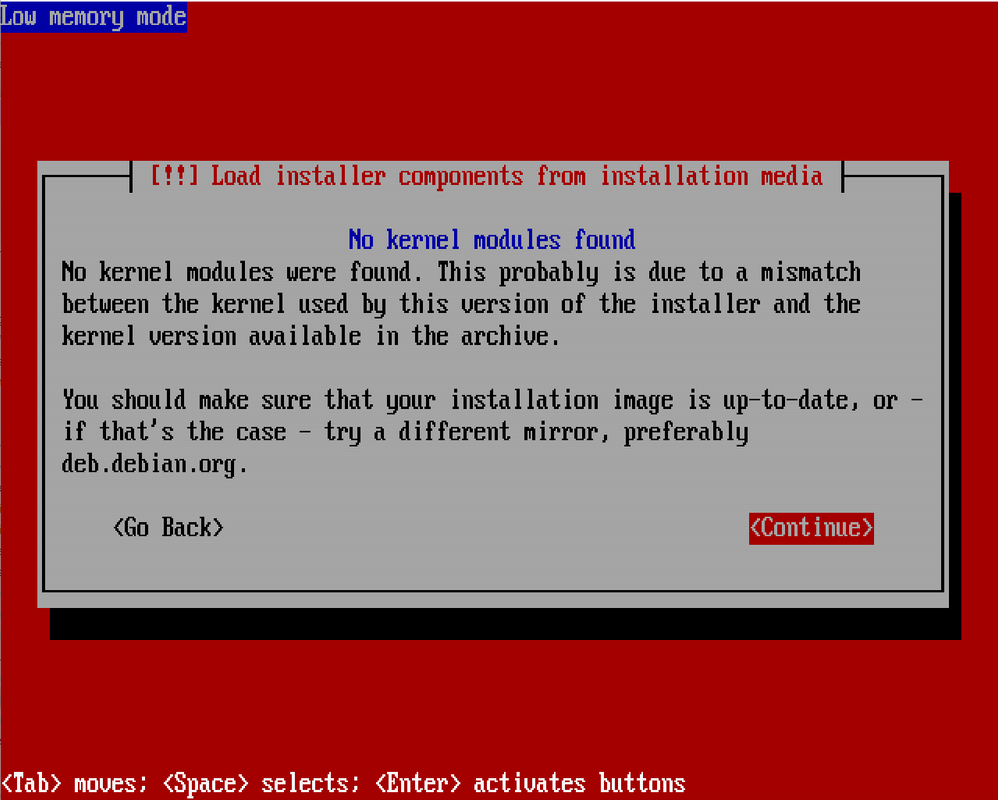Click the Tab/Space/Enter key hint footer
Viewport: 998px width, 800px height.
tap(343, 783)
